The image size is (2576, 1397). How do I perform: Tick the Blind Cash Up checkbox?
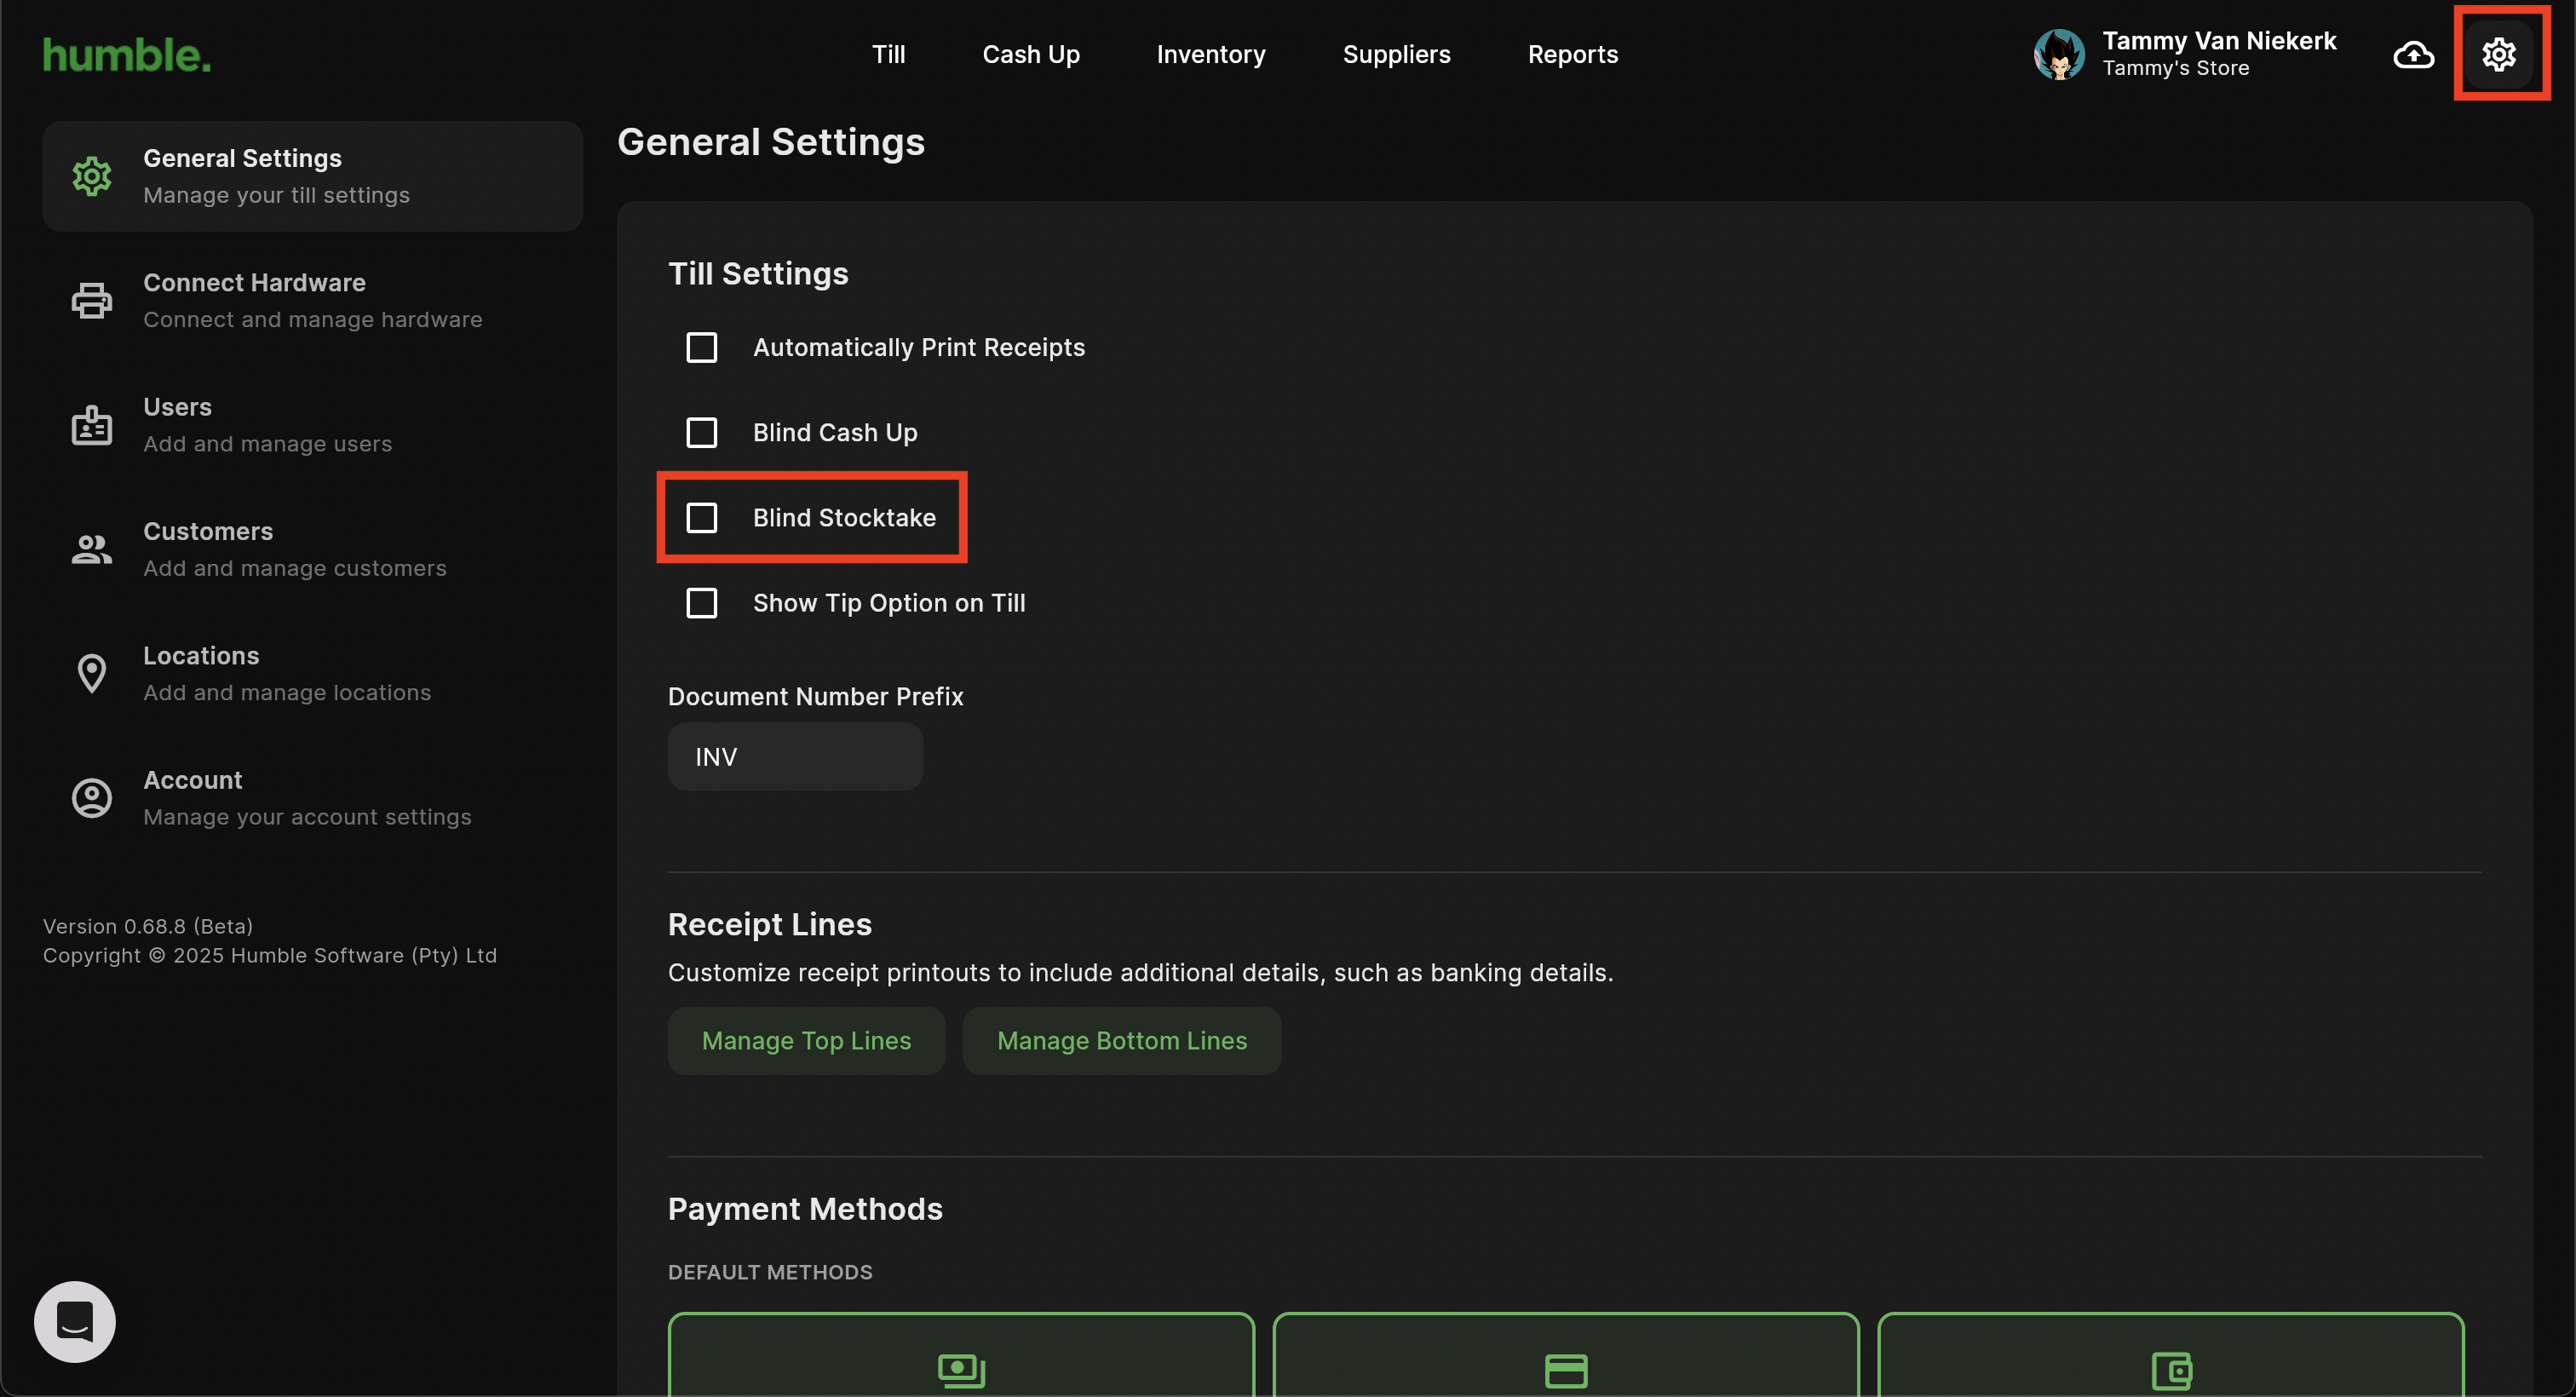(x=702, y=432)
